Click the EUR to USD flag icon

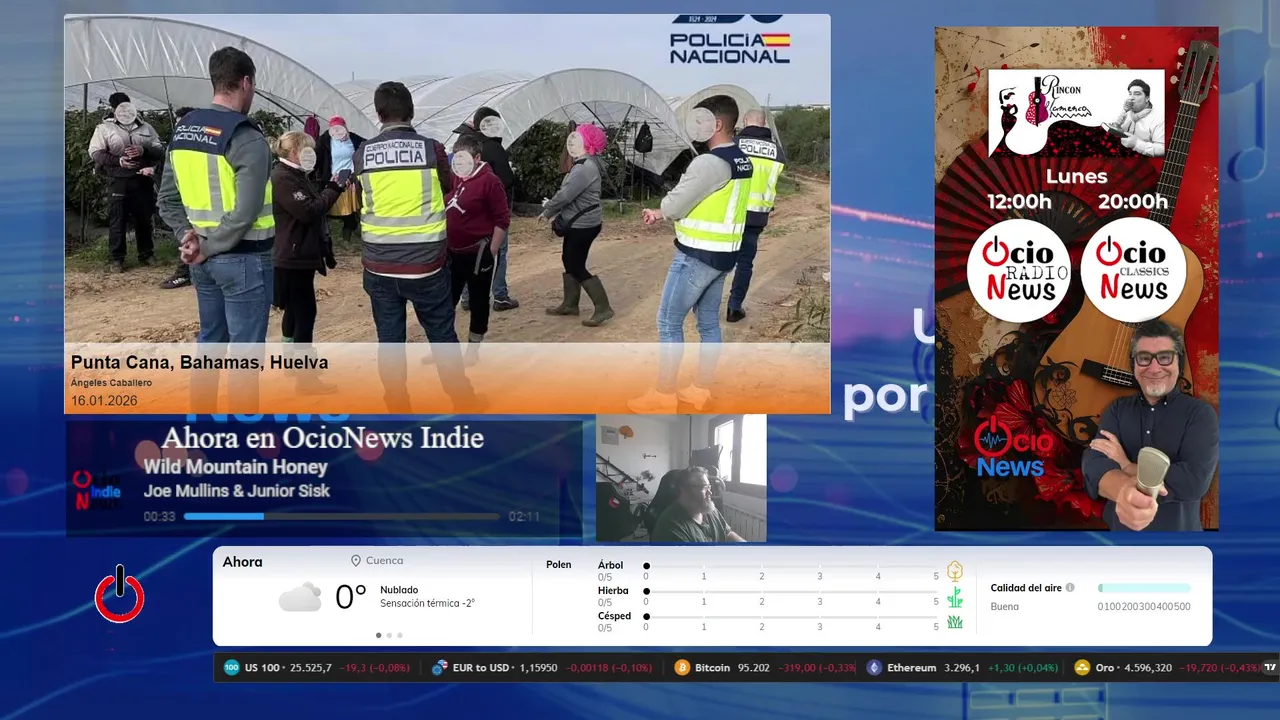pos(439,667)
